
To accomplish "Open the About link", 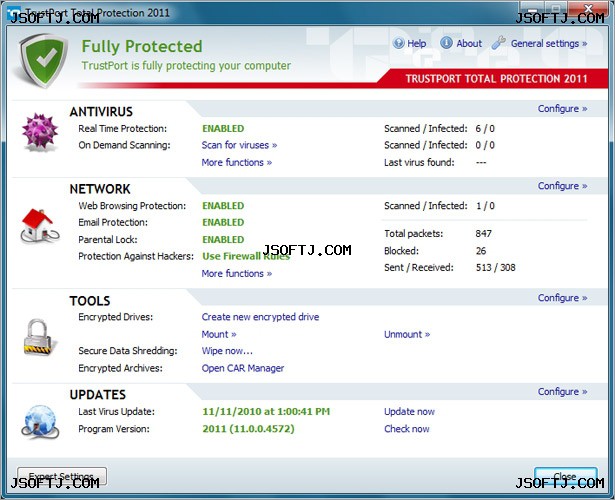I will tap(469, 44).
